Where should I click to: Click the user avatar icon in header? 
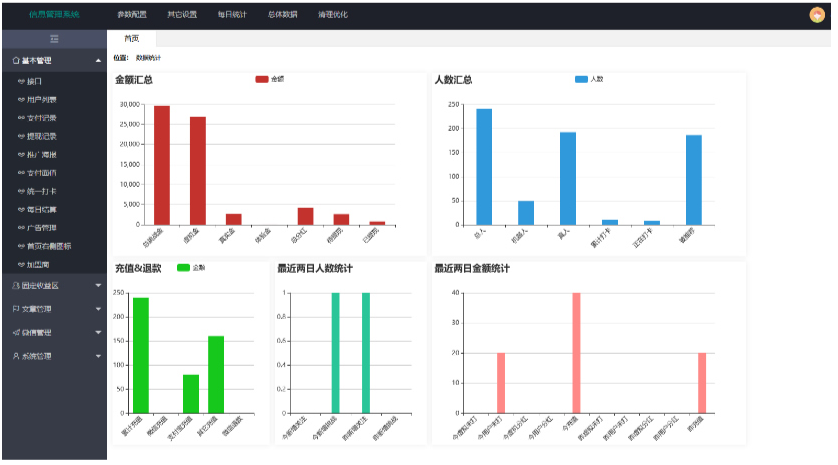coord(816,15)
